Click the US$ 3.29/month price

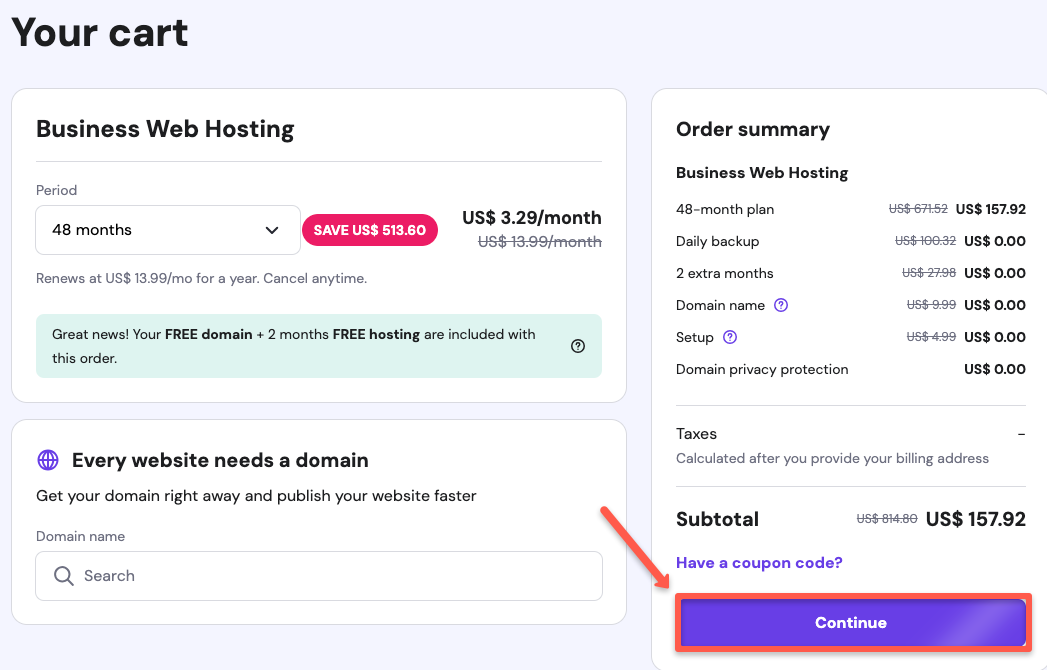coord(531,218)
